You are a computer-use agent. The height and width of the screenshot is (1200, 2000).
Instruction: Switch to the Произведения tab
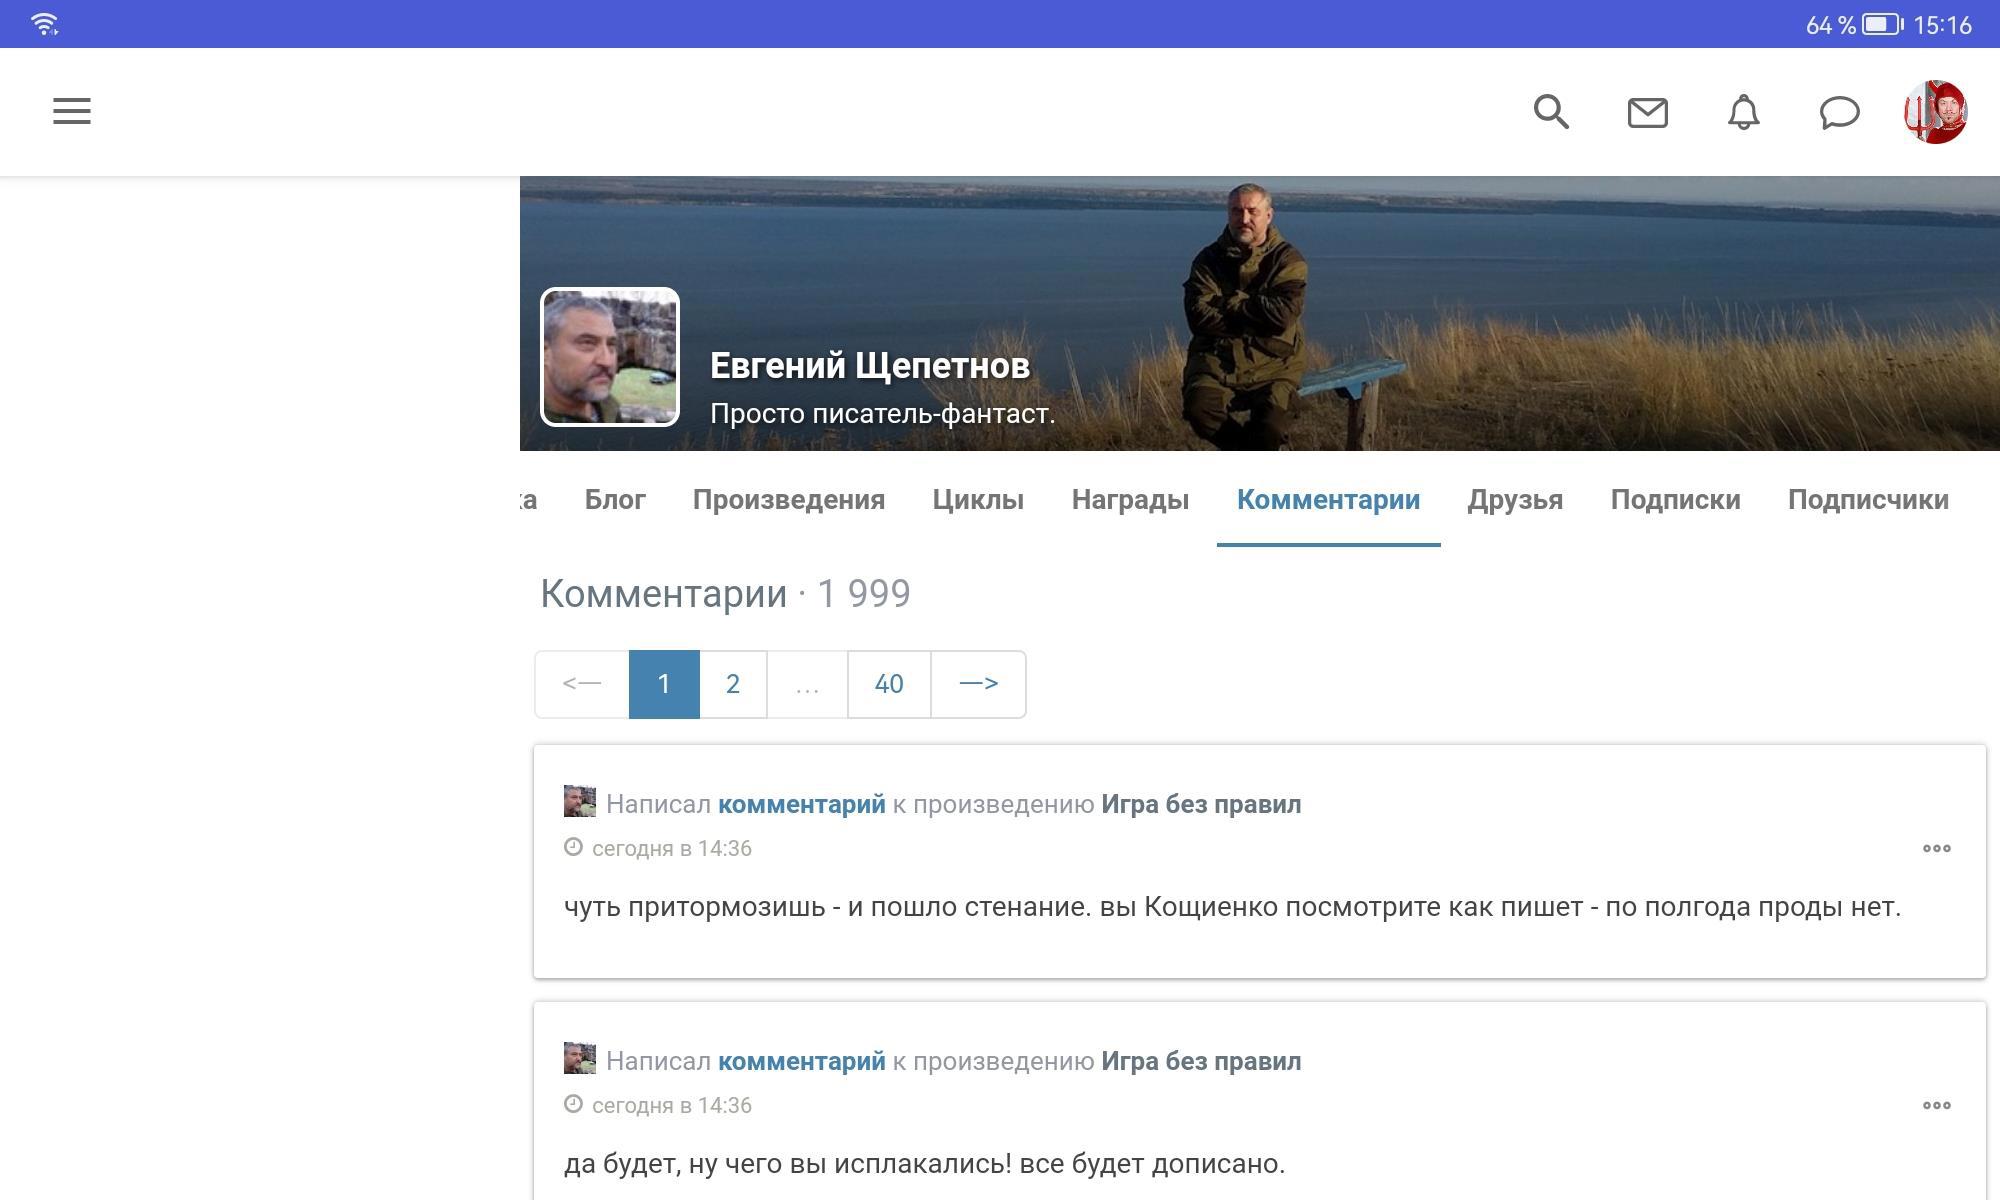click(788, 499)
